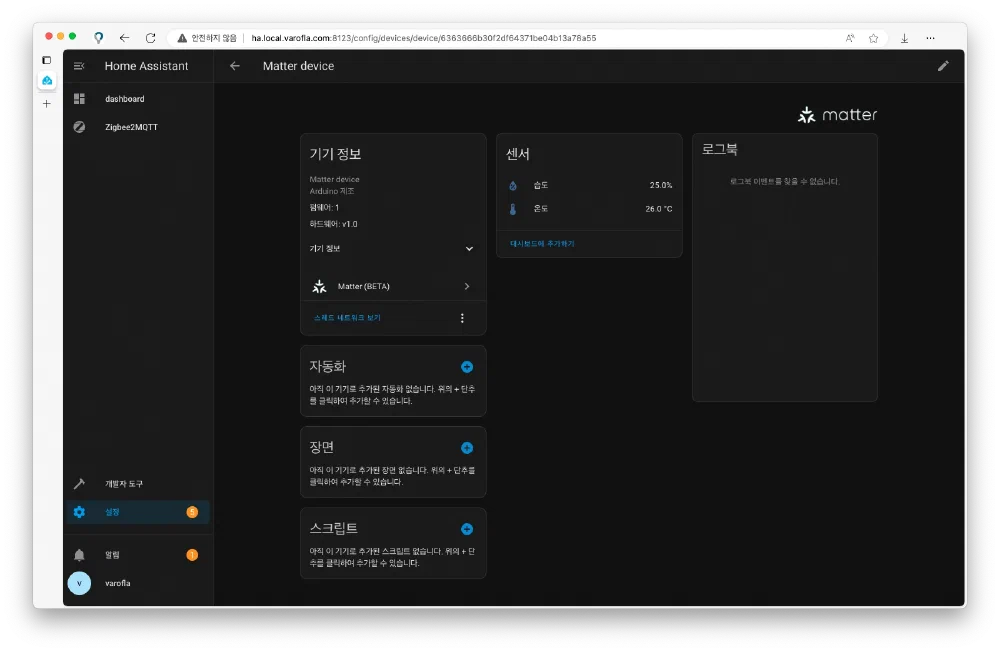Click the settings gear icon in the sidebar
The width and height of the screenshot is (1000, 652).
click(x=79, y=511)
